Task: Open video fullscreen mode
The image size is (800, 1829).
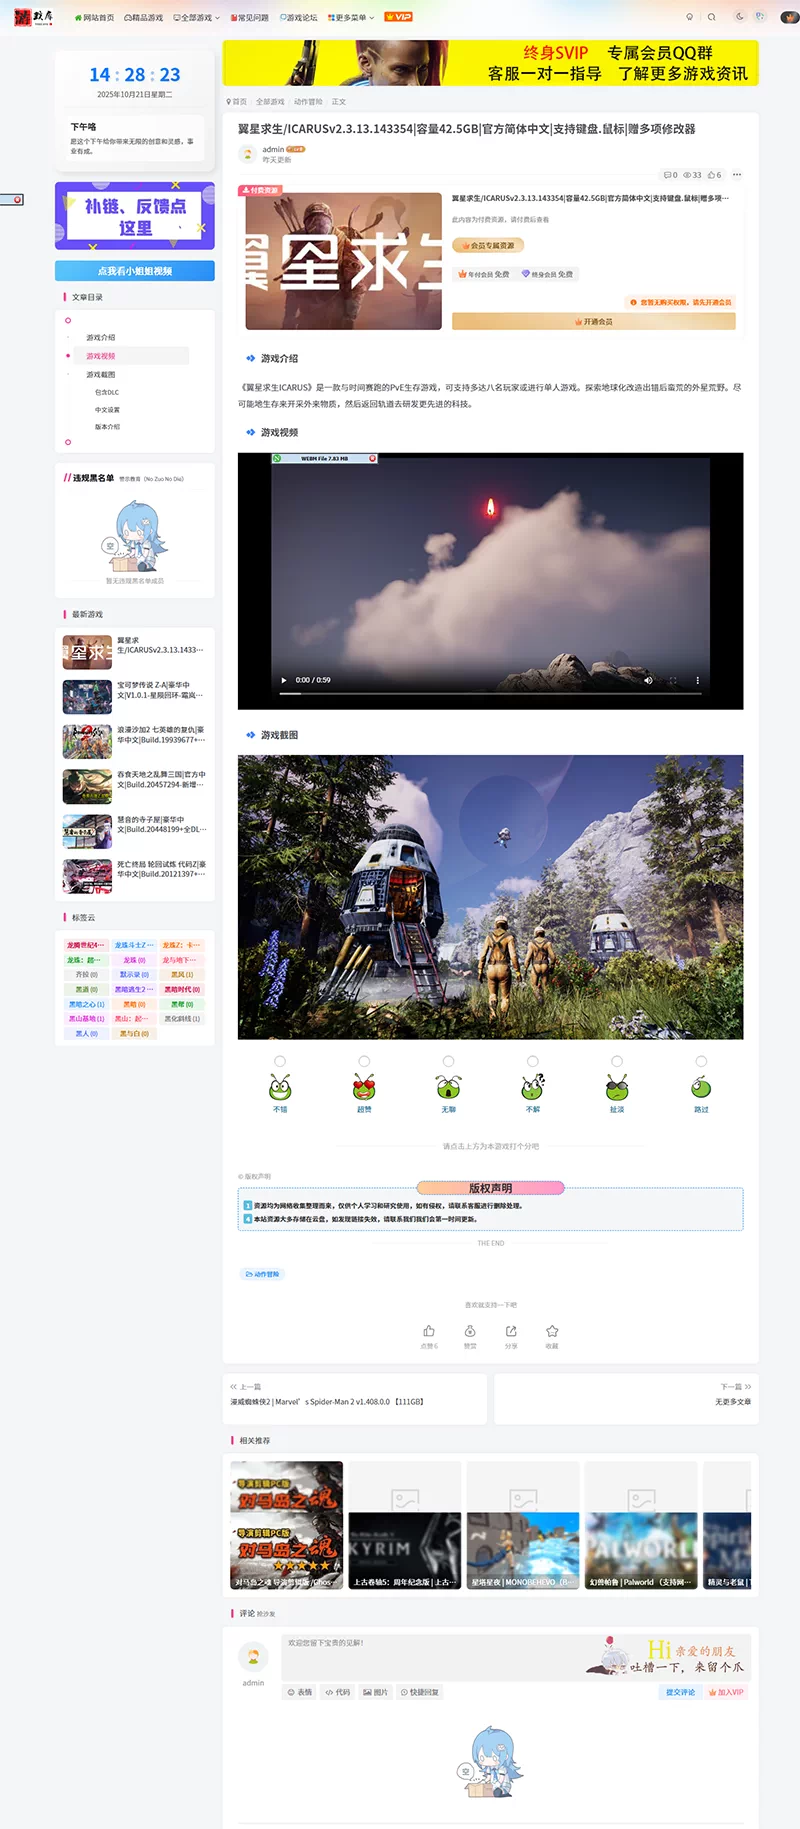Action: [x=673, y=680]
